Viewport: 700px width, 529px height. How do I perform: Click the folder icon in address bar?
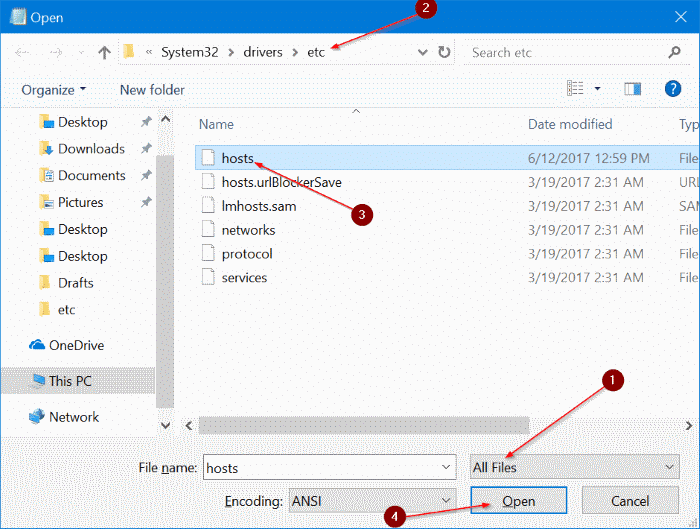[129, 52]
